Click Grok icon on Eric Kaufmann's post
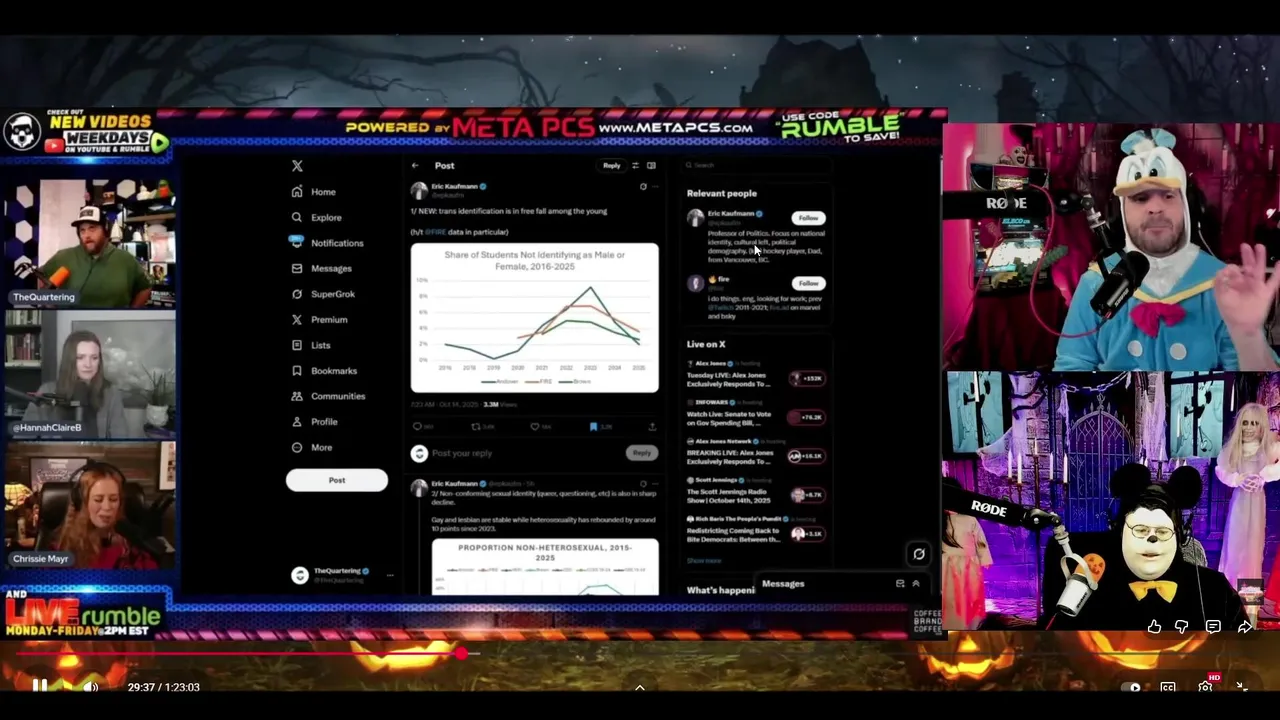 [643, 187]
